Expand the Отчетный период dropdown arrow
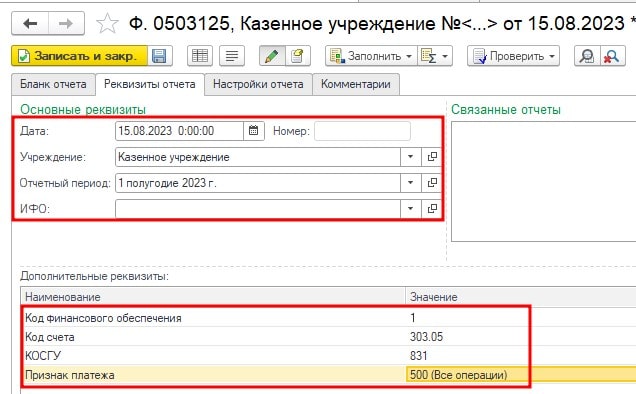 tap(410, 183)
